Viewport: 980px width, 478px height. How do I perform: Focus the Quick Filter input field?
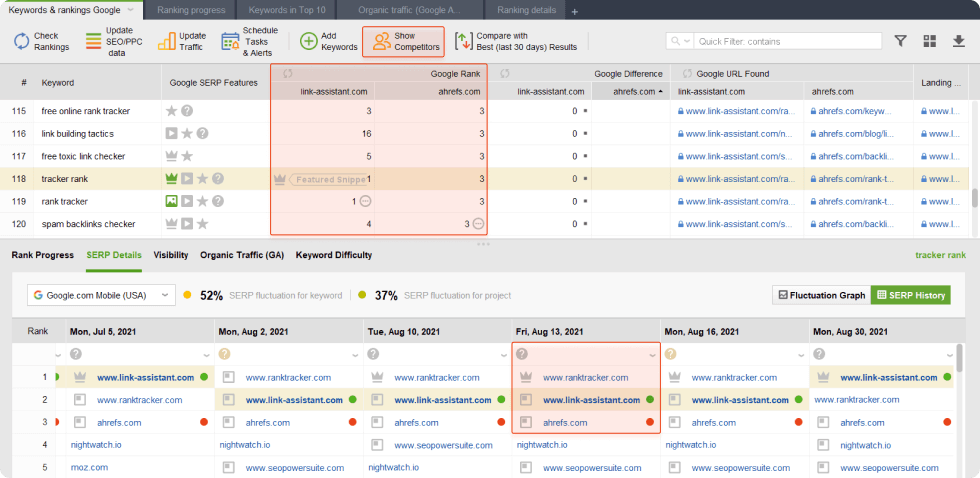click(x=788, y=41)
